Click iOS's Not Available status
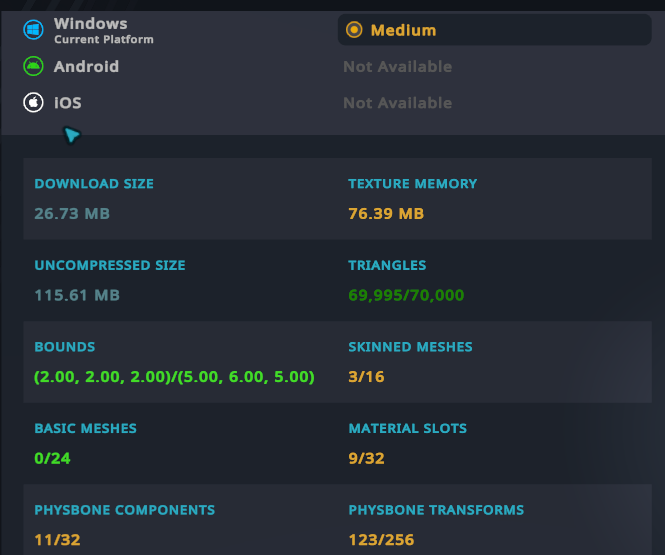The image size is (665, 555). point(397,103)
